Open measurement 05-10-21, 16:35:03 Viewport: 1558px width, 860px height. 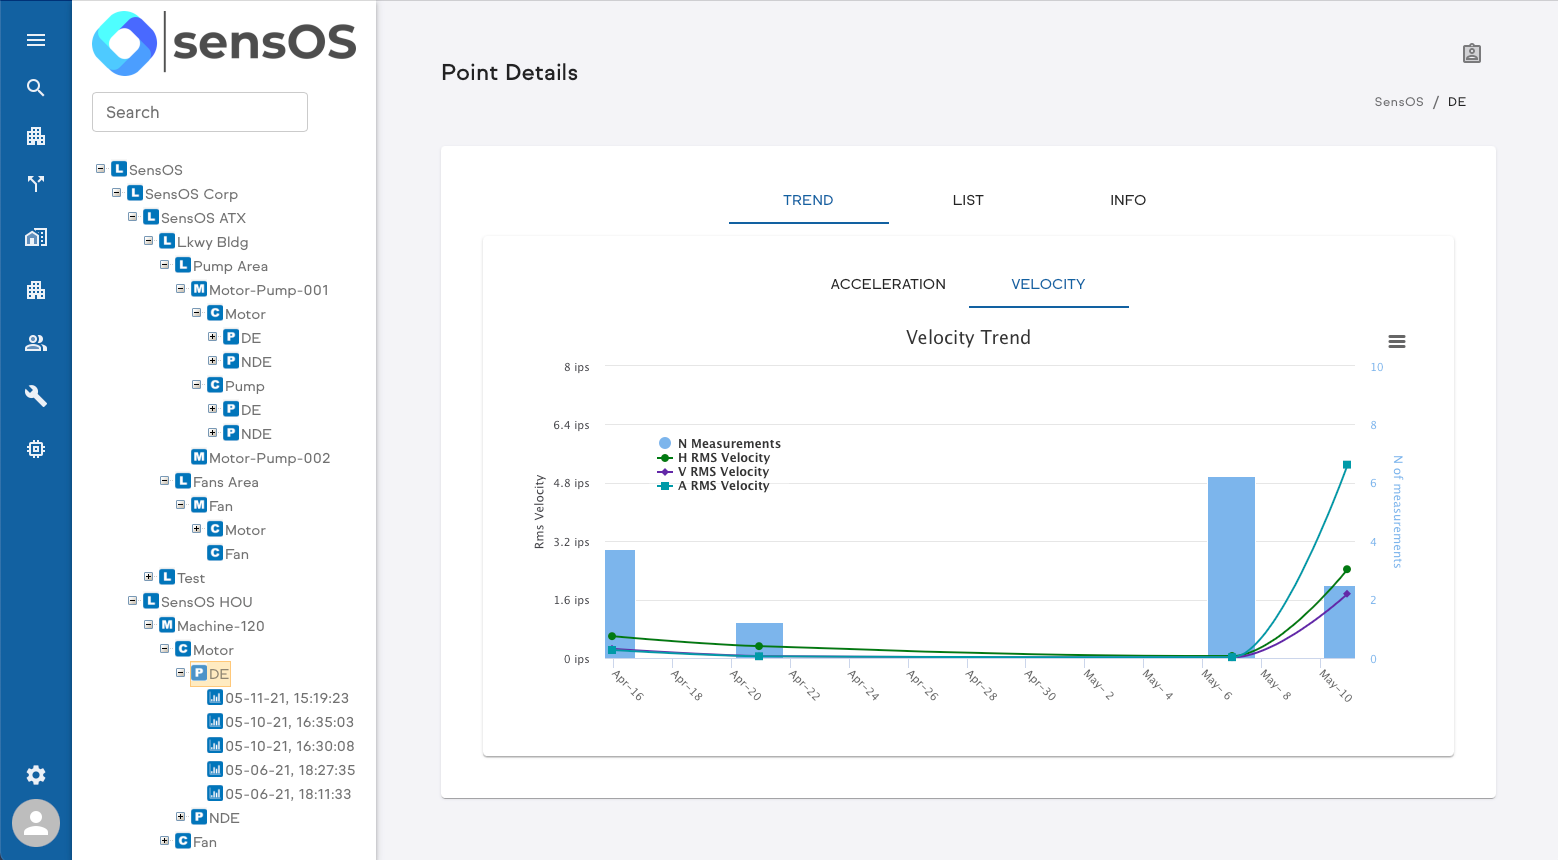[289, 722]
